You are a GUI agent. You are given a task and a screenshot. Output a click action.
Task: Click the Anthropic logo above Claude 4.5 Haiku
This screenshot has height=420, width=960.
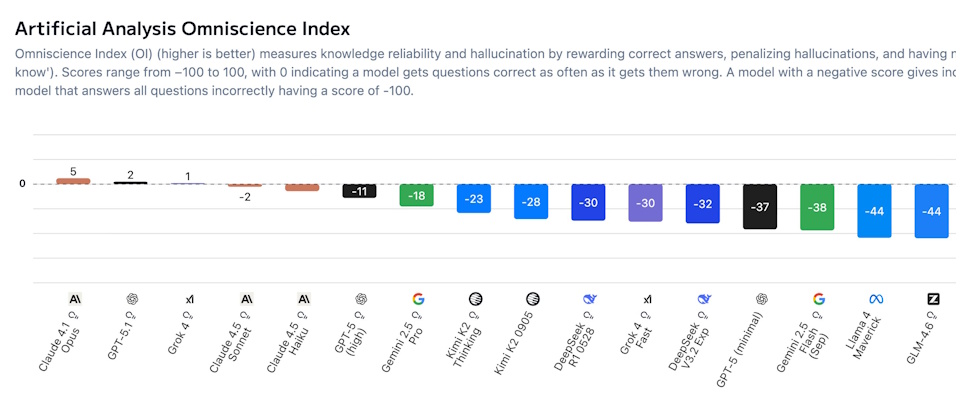tap(304, 299)
